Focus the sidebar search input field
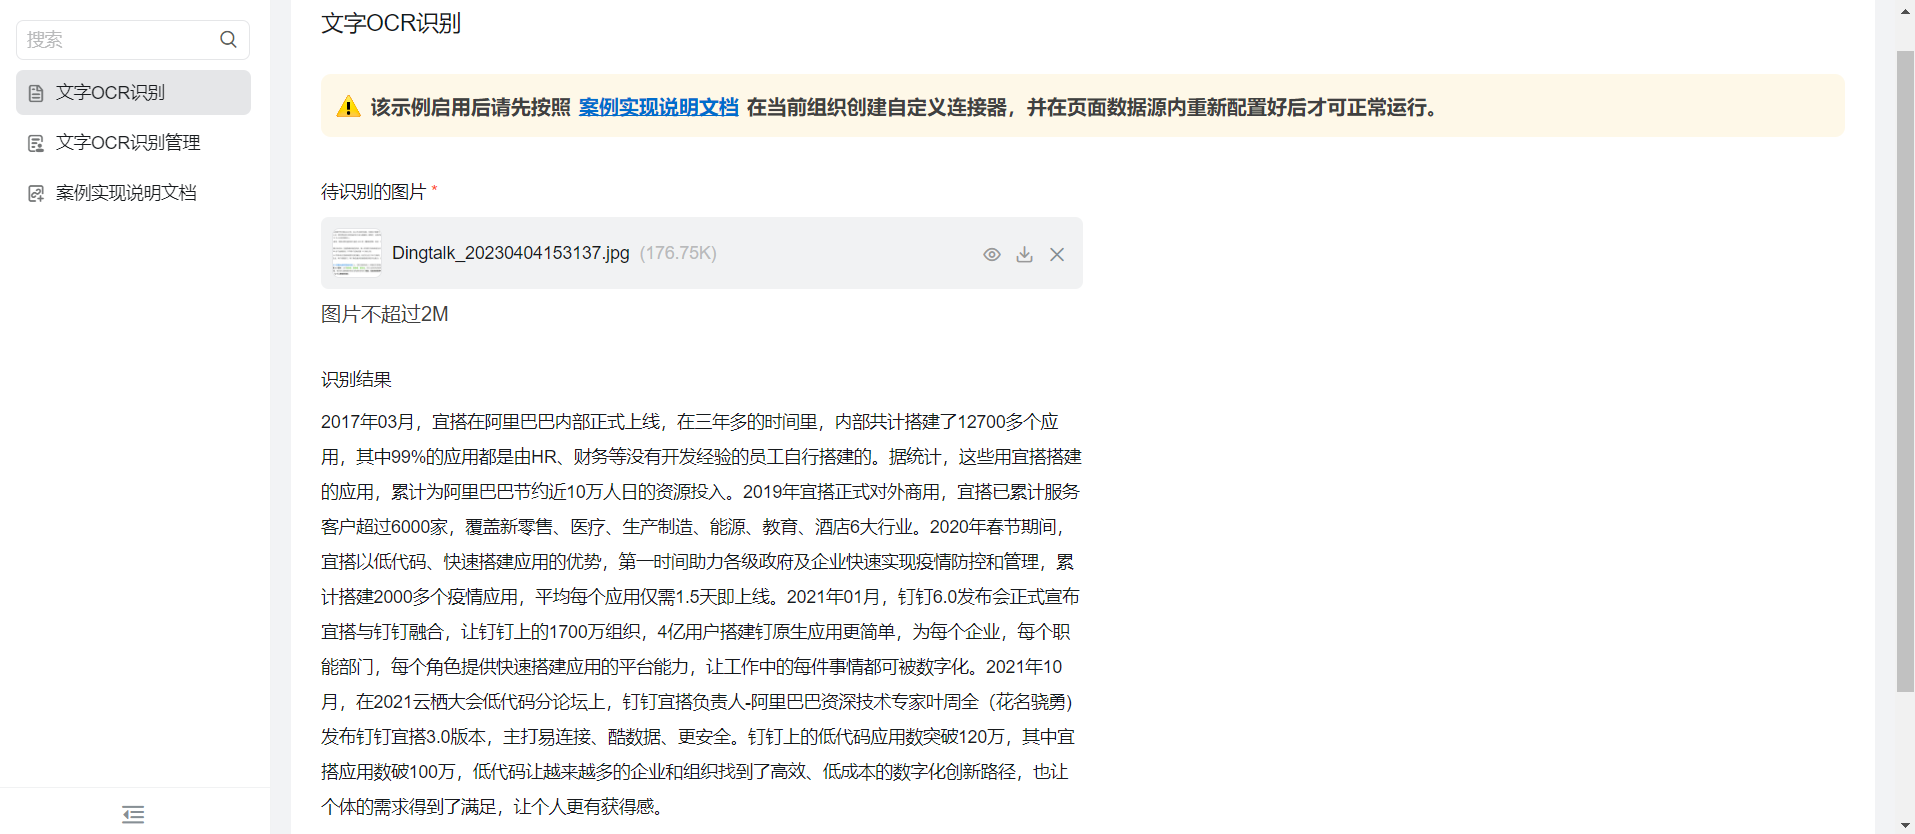This screenshot has height=834, width=1915. pyautogui.click(x=133, y=40)
